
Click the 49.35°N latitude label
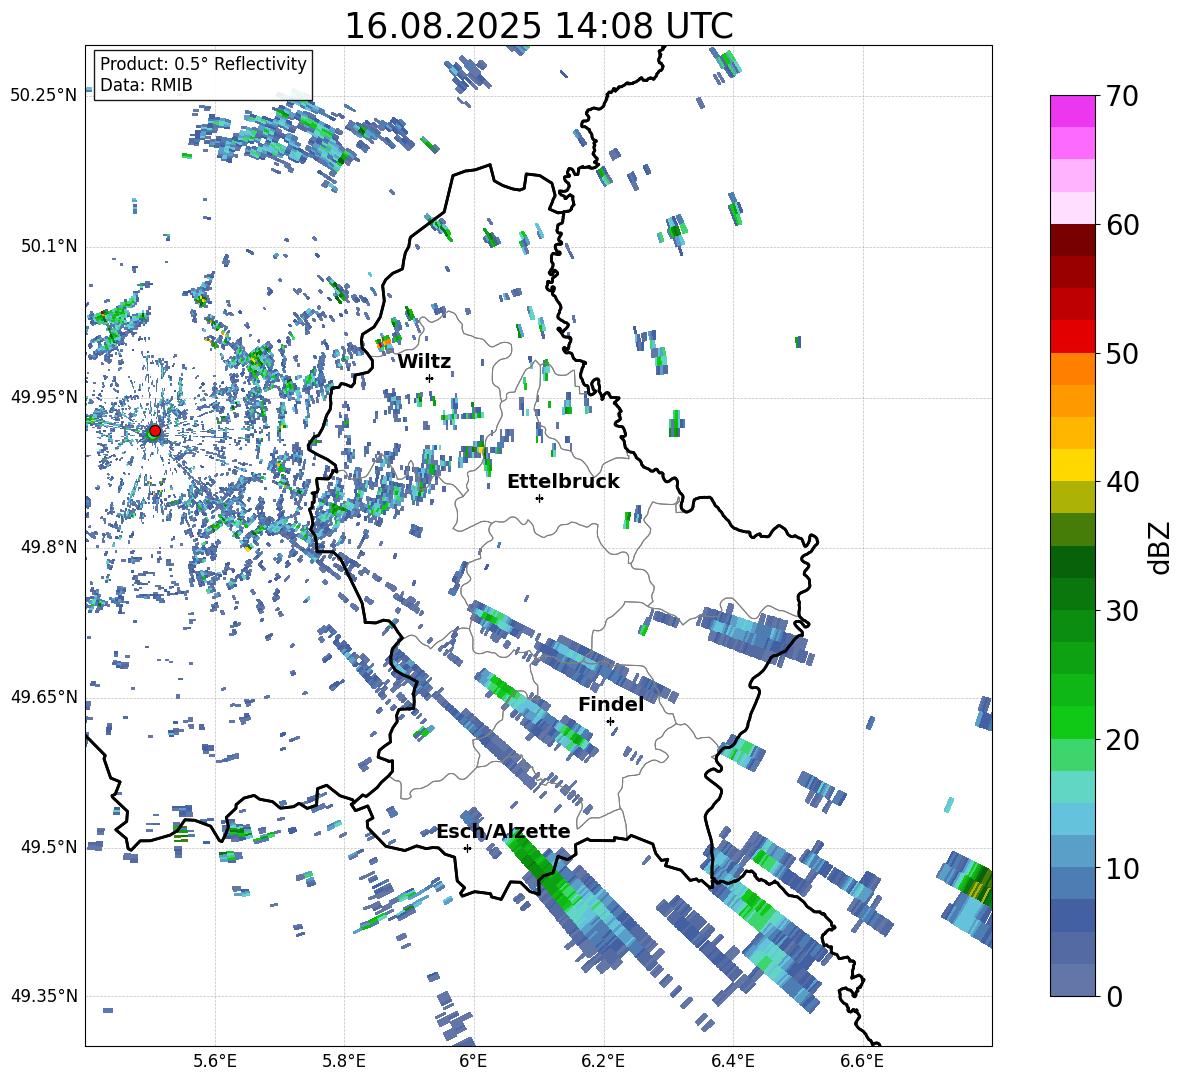[x=44, y=996]
